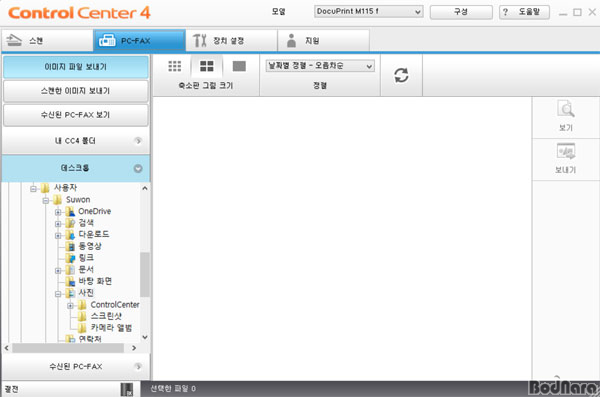This screenshot has height=397, width=600.
Task: Open the model DocuPrint M115 f dropdown
Action: pyautogui.click(x=368, y=11)
